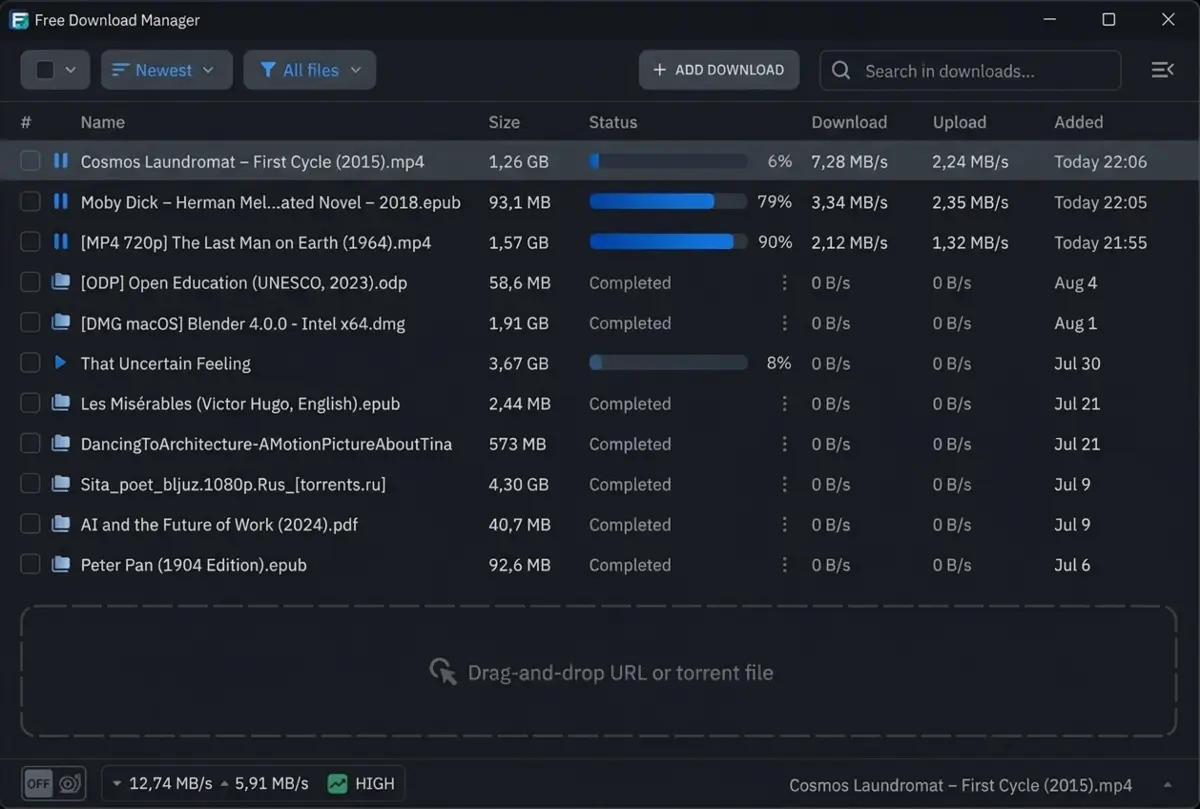This screenshot has width=1200, height=809.
Task: Tick the checkbox for Cosmos Laundromat
Action: click(x=31, y=161)
